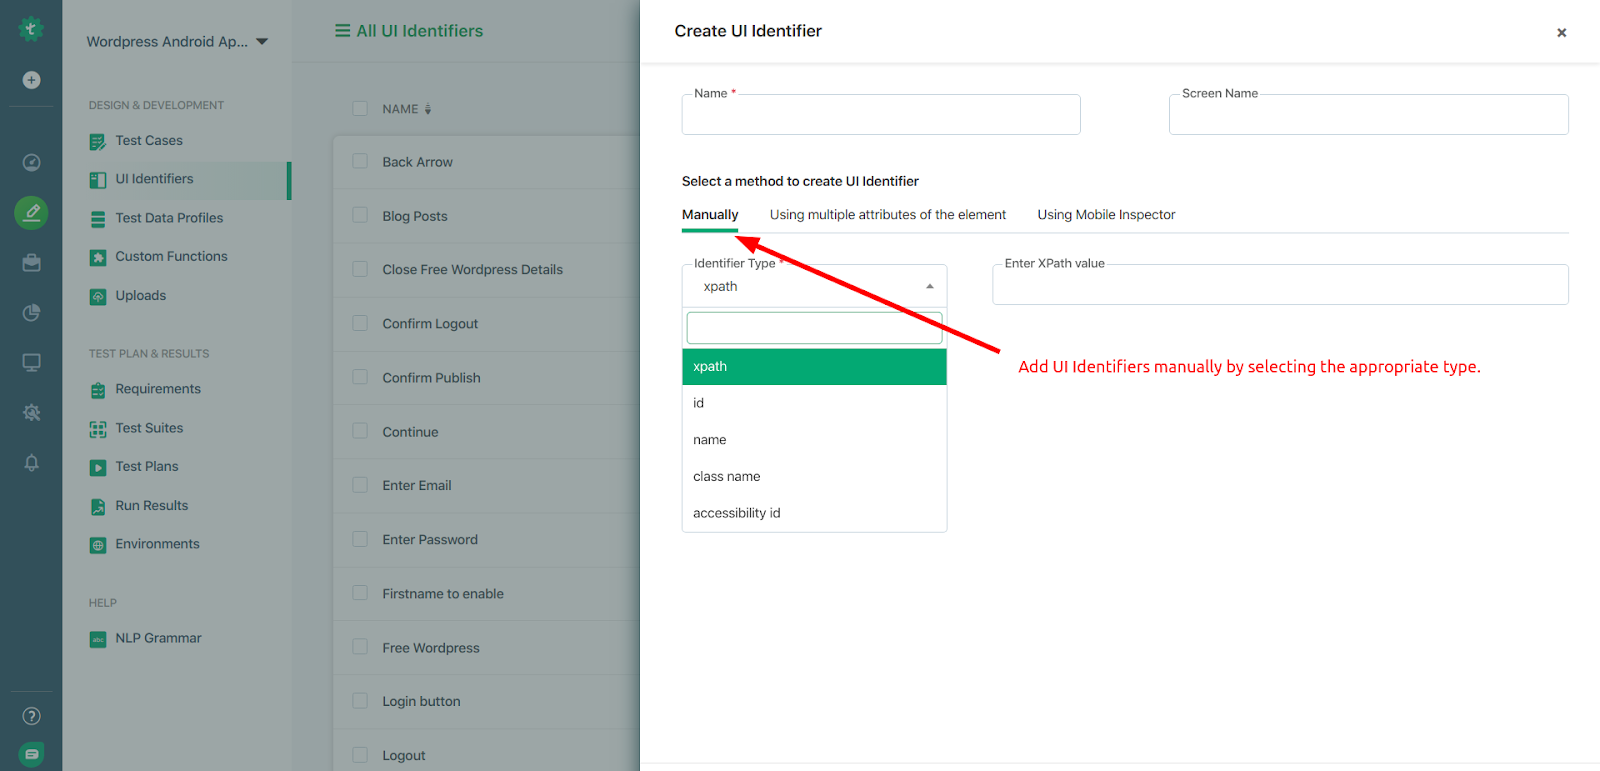
Task: Open NLP Grammar help link
Action: 158,638
